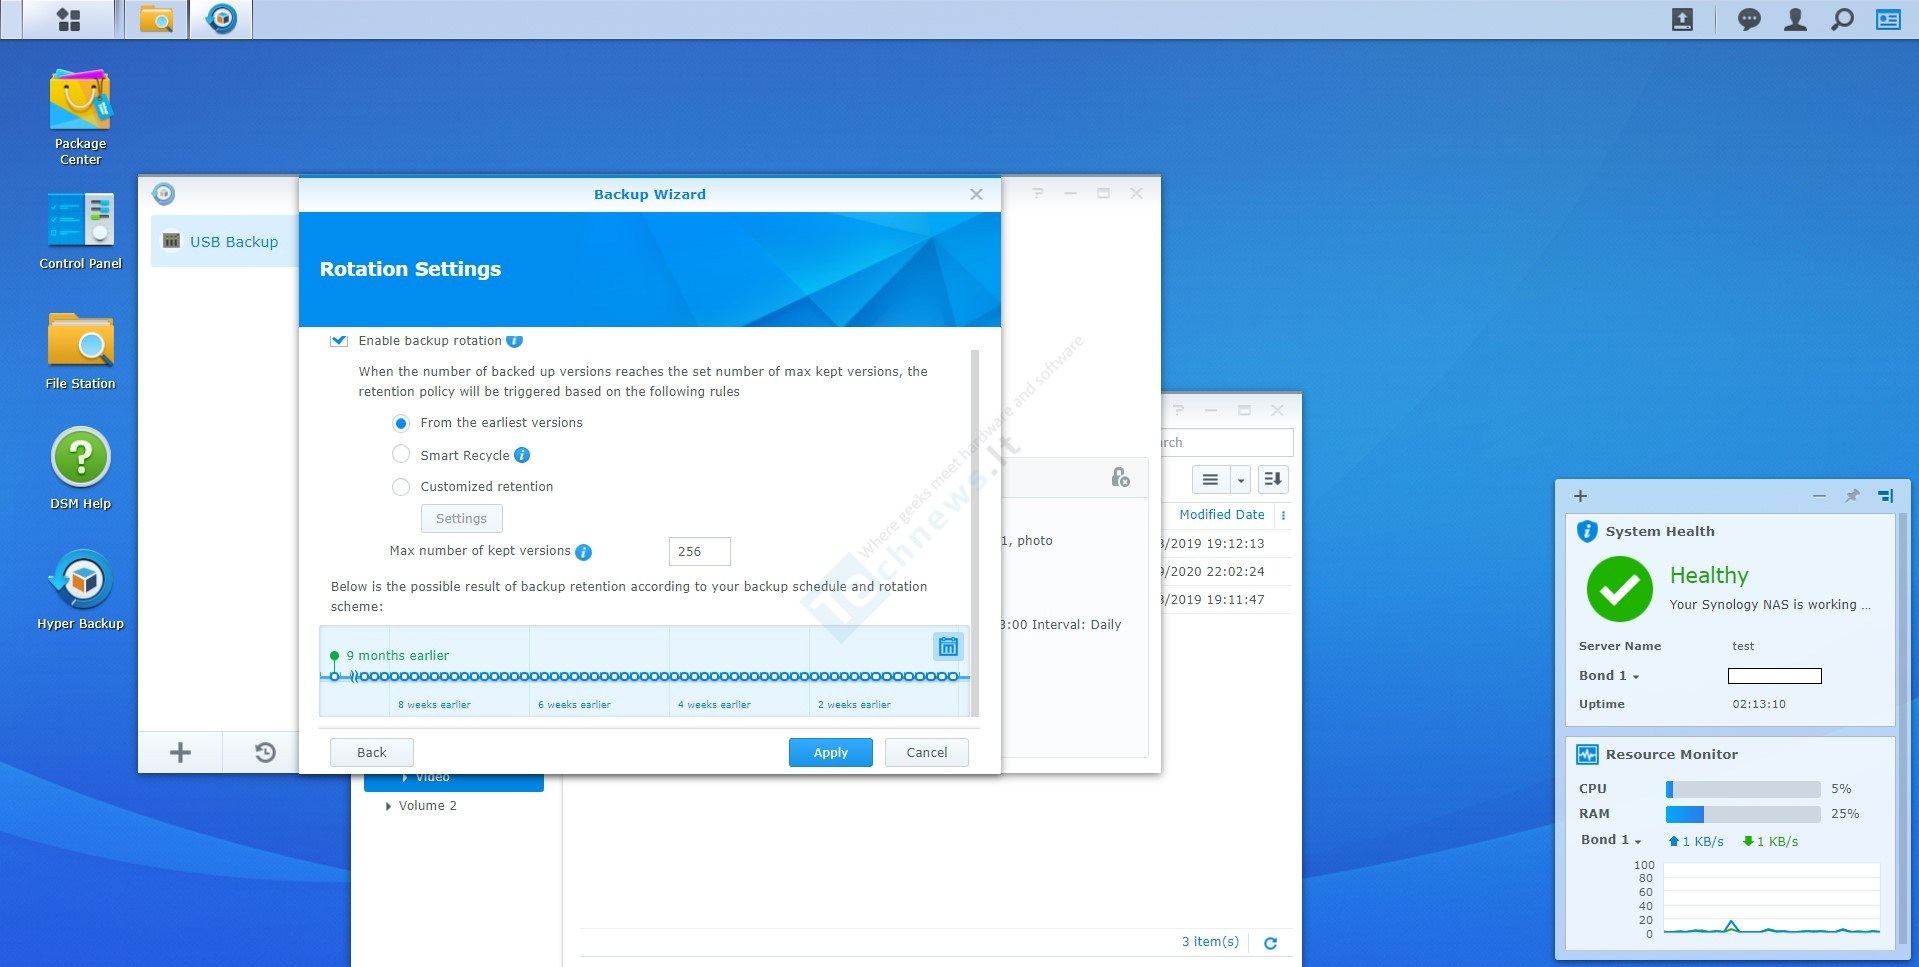Minimize the widgets panel
Viewport: 1919px width, 967px height.
pos(1819,496)
